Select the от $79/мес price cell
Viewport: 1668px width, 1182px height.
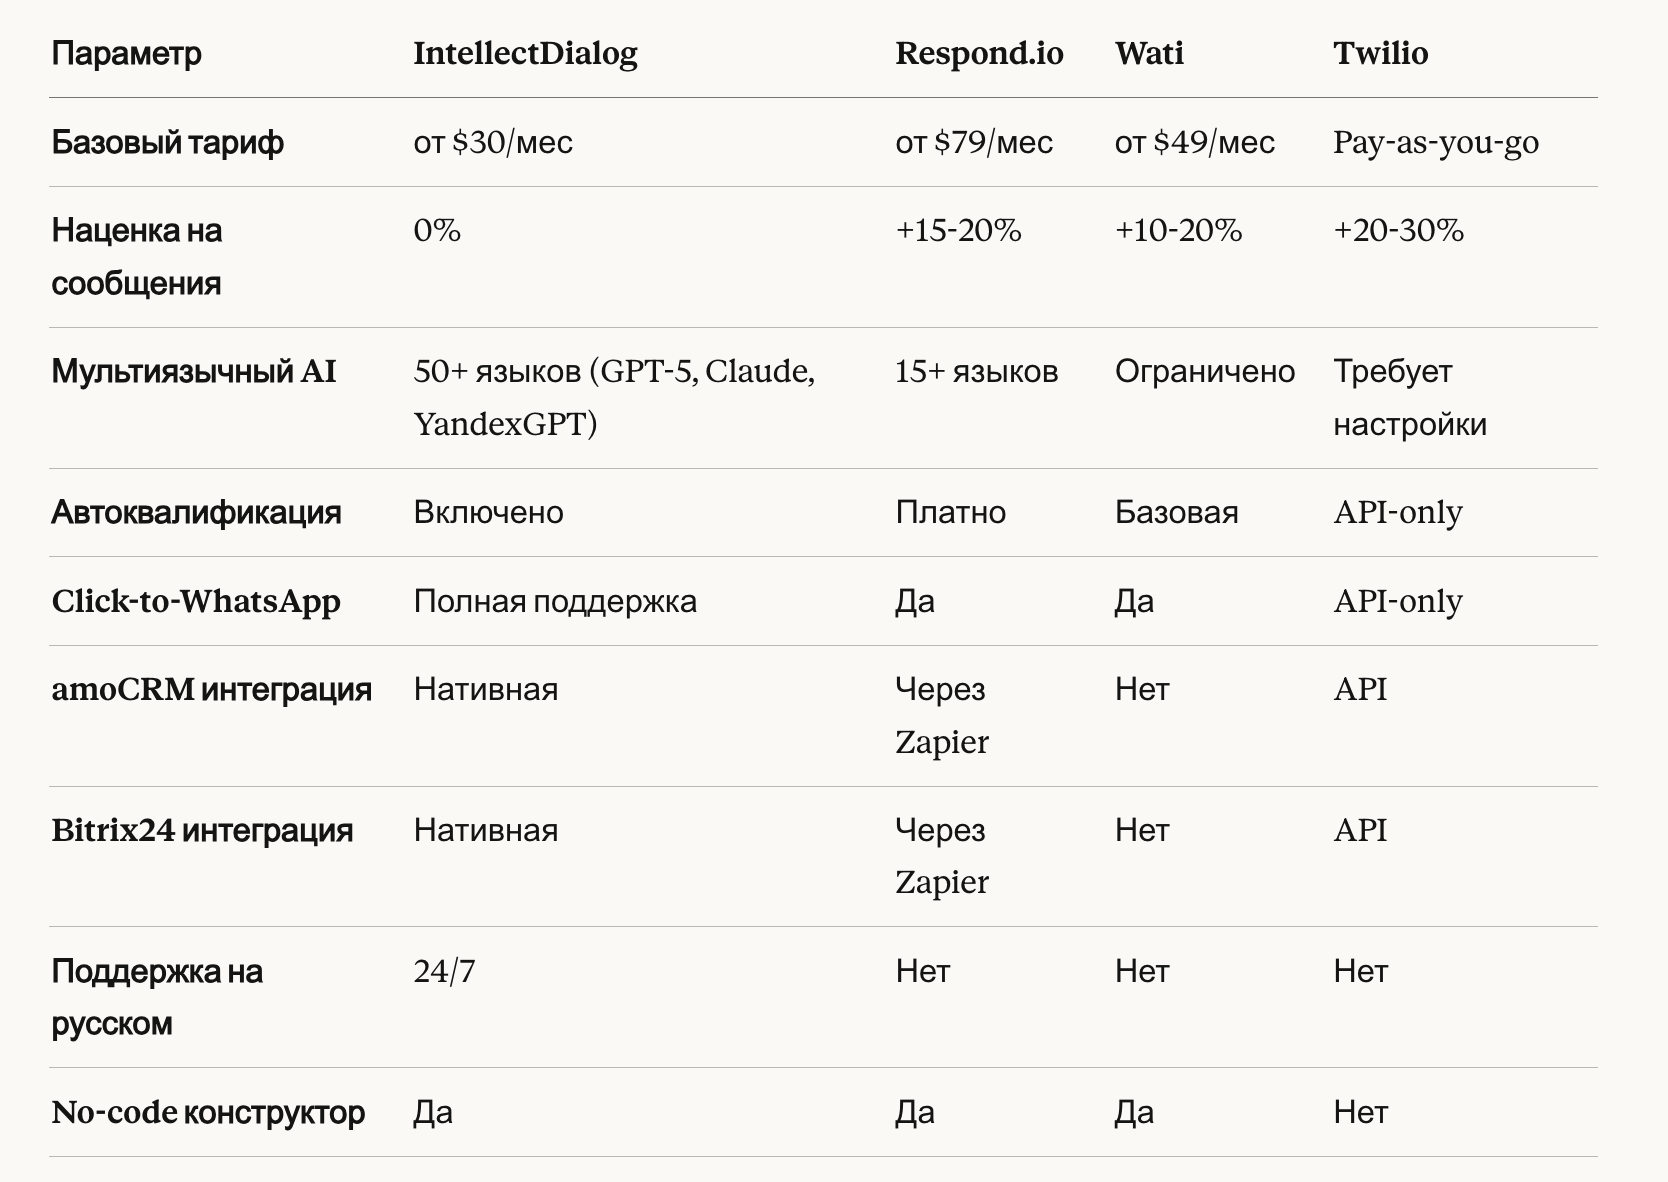pos(974,142)
